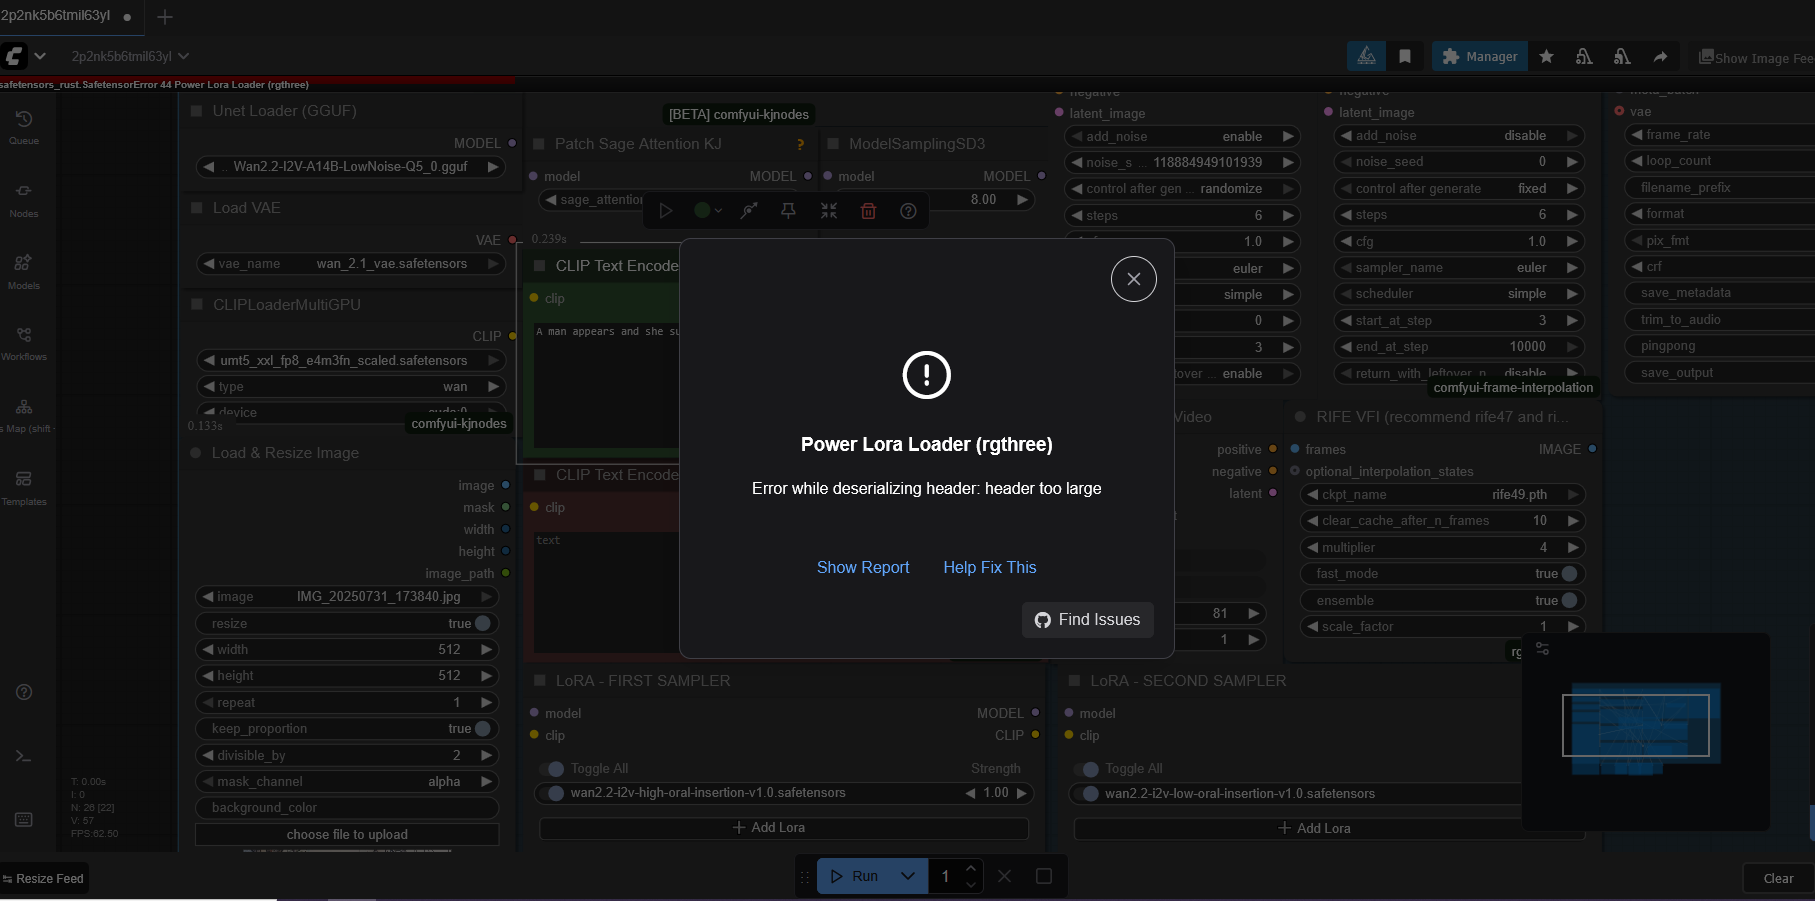Click the star icon next to Manager
Viewport: 1815px width, 901px height.
pos(1546,57)
